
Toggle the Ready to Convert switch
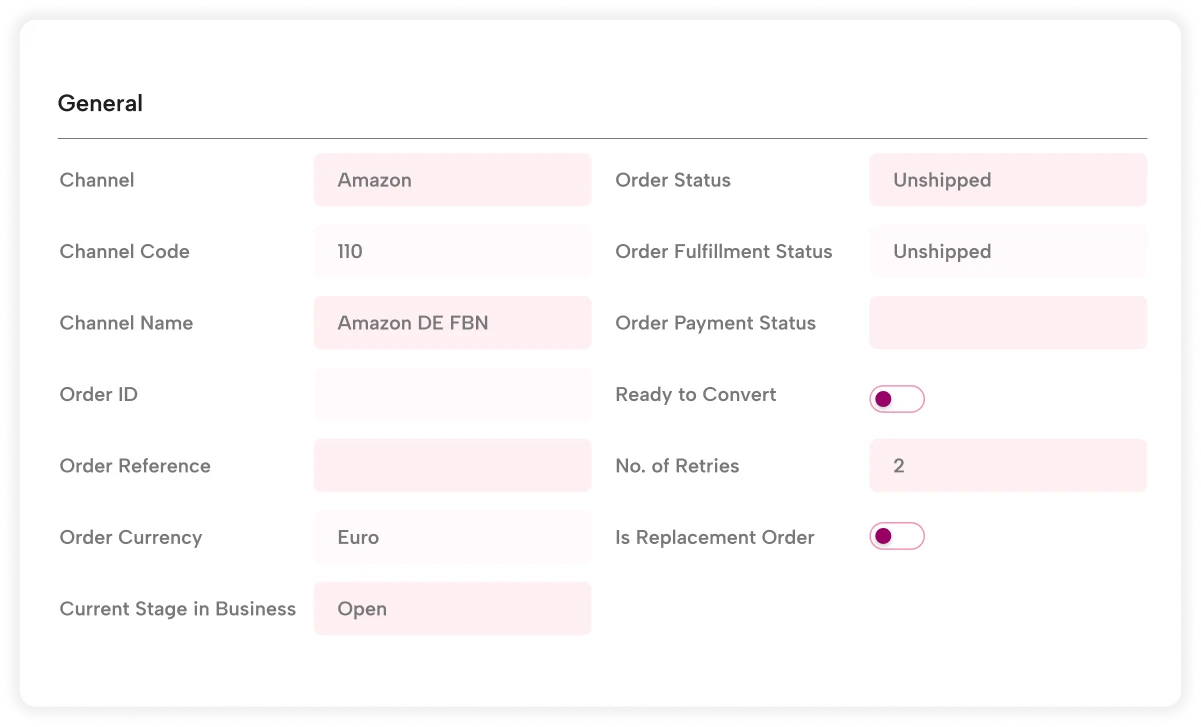click(x=896, y=399)
